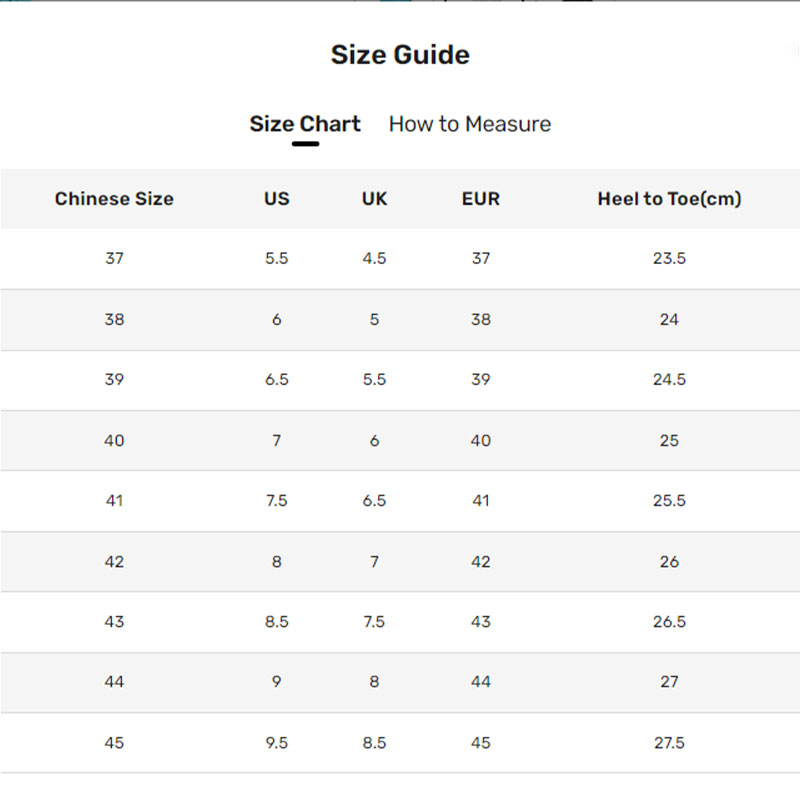Click the 23.5 heel to toe value
The image size is (800, 800).
point(669,258)
